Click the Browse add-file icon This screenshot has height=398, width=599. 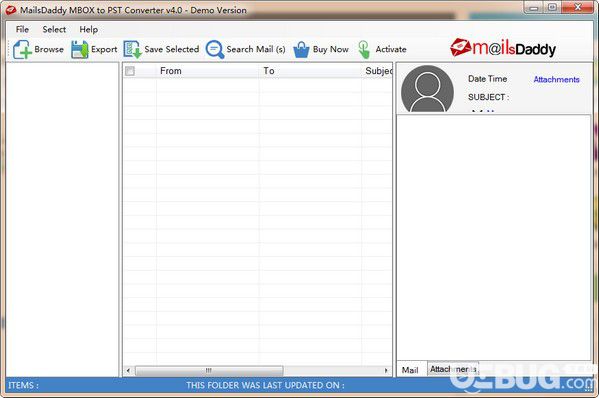pos(22,50)
